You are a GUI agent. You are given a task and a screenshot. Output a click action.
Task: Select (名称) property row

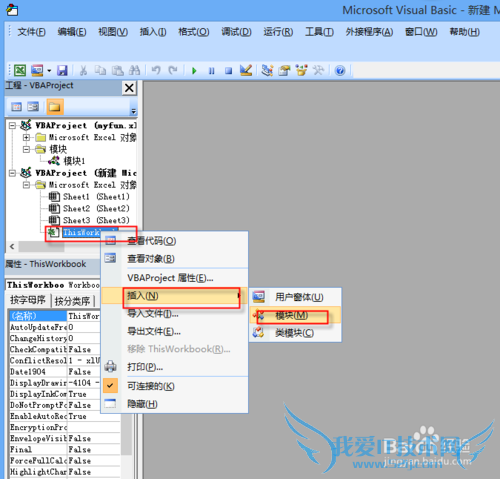[55, 316]
